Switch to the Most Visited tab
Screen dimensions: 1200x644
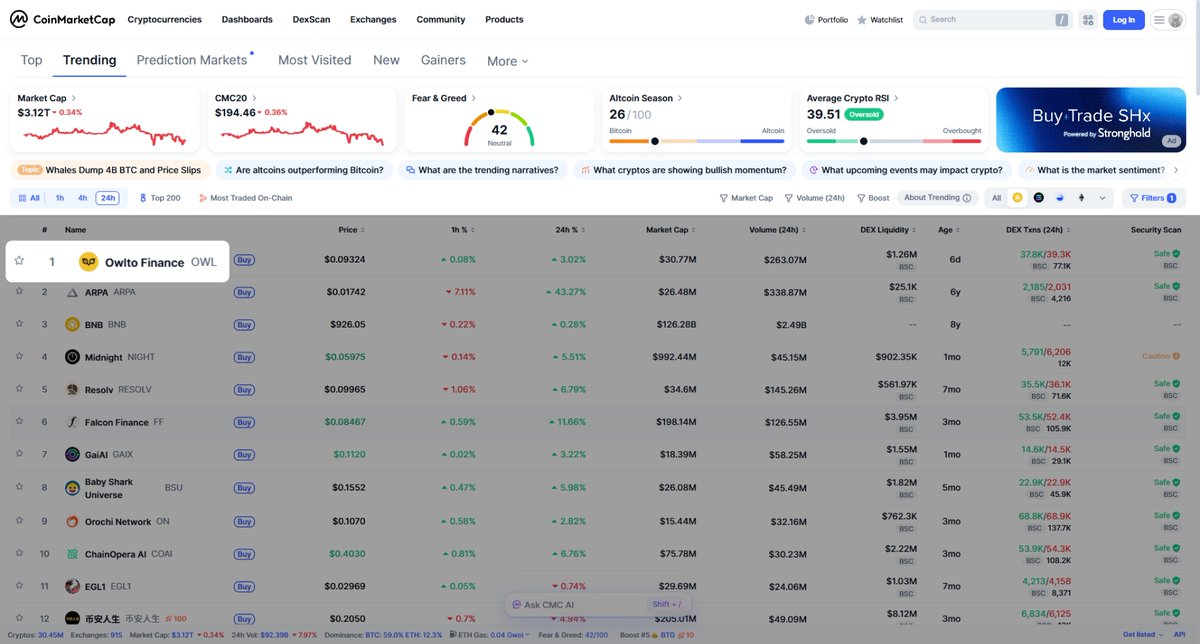(x=314, y=60)
